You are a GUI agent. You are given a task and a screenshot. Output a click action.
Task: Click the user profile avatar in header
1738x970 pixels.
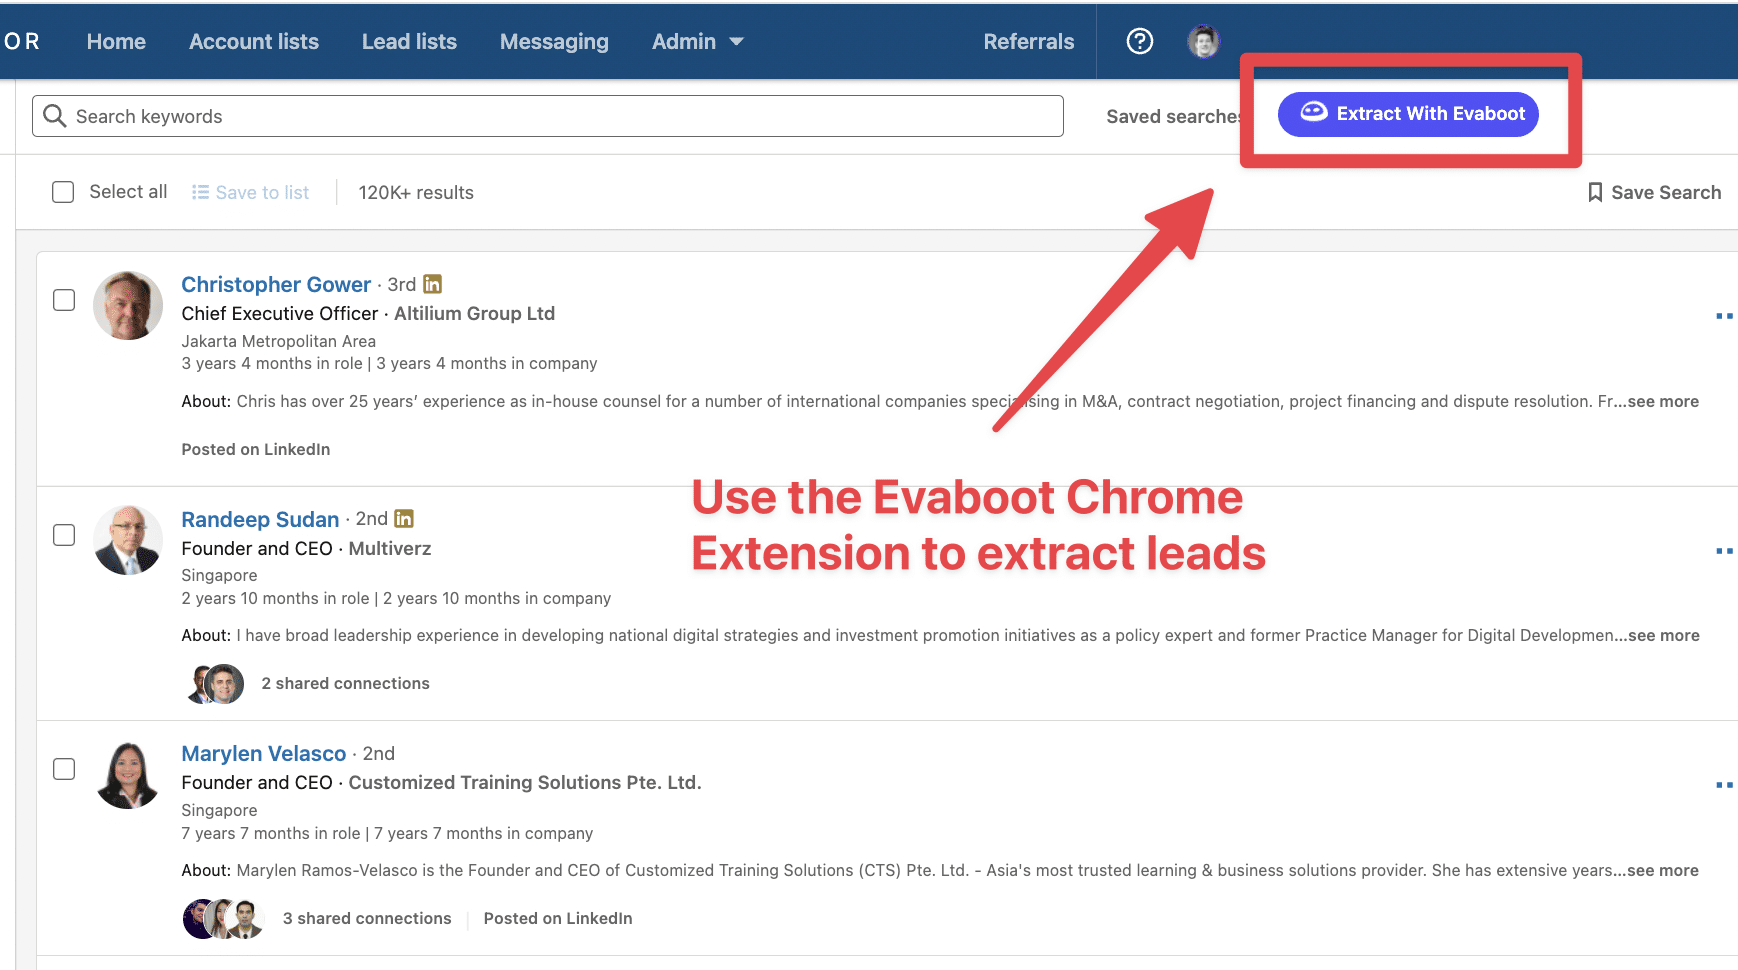[x=1203, y=41]
